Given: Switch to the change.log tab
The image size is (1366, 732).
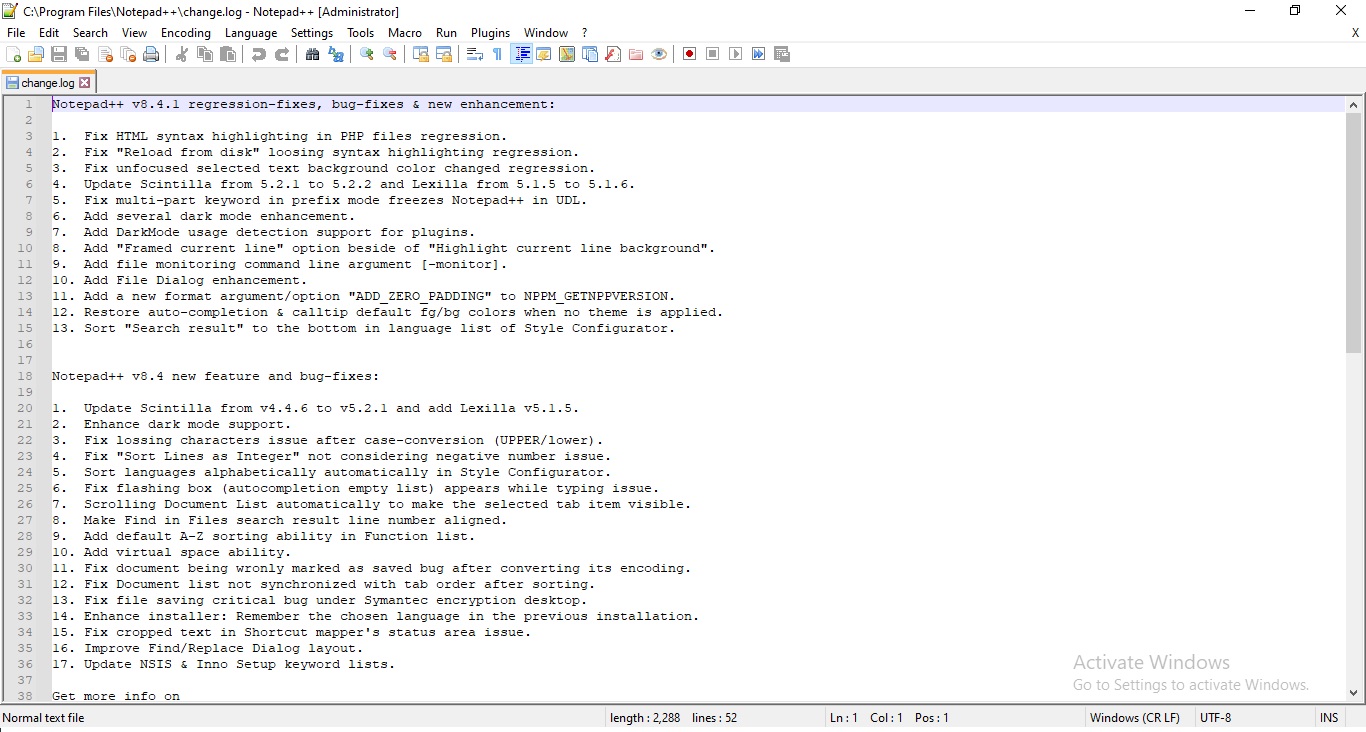Looking at the screenshot, I should click(x=46, y=83).
